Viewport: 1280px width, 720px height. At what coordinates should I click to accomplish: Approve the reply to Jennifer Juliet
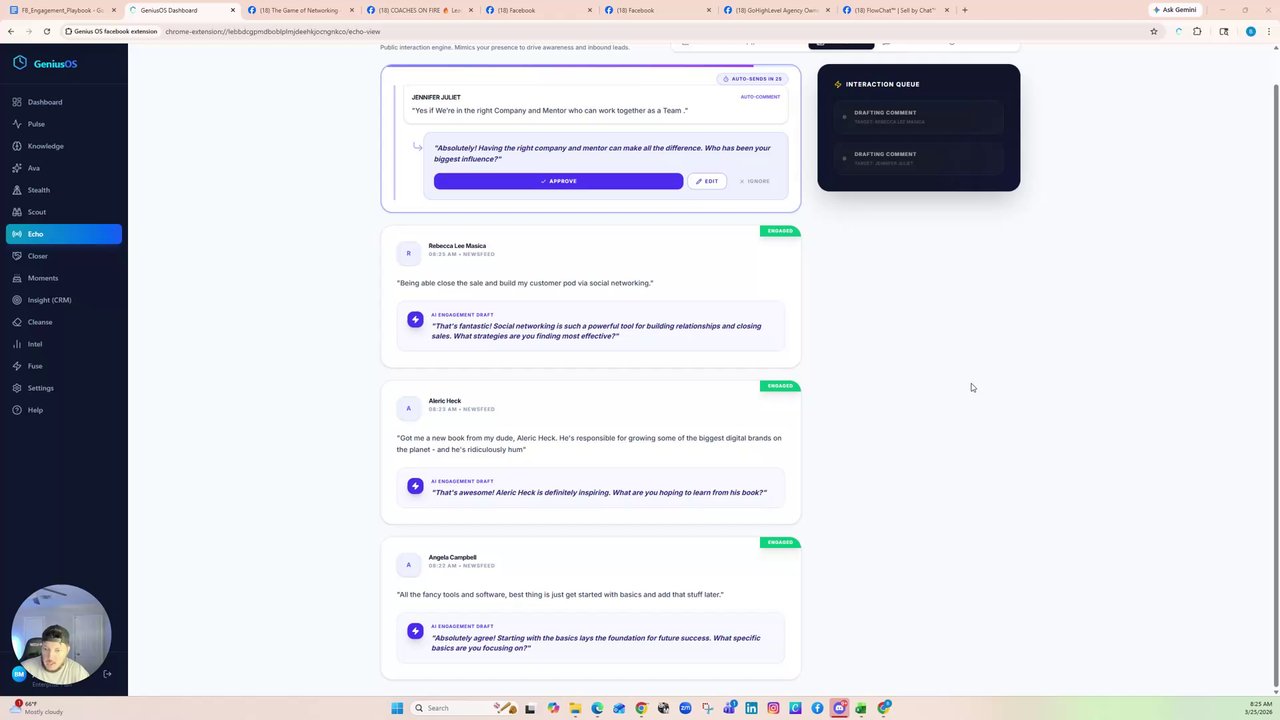pyautogui.click(x=558, y=181)
